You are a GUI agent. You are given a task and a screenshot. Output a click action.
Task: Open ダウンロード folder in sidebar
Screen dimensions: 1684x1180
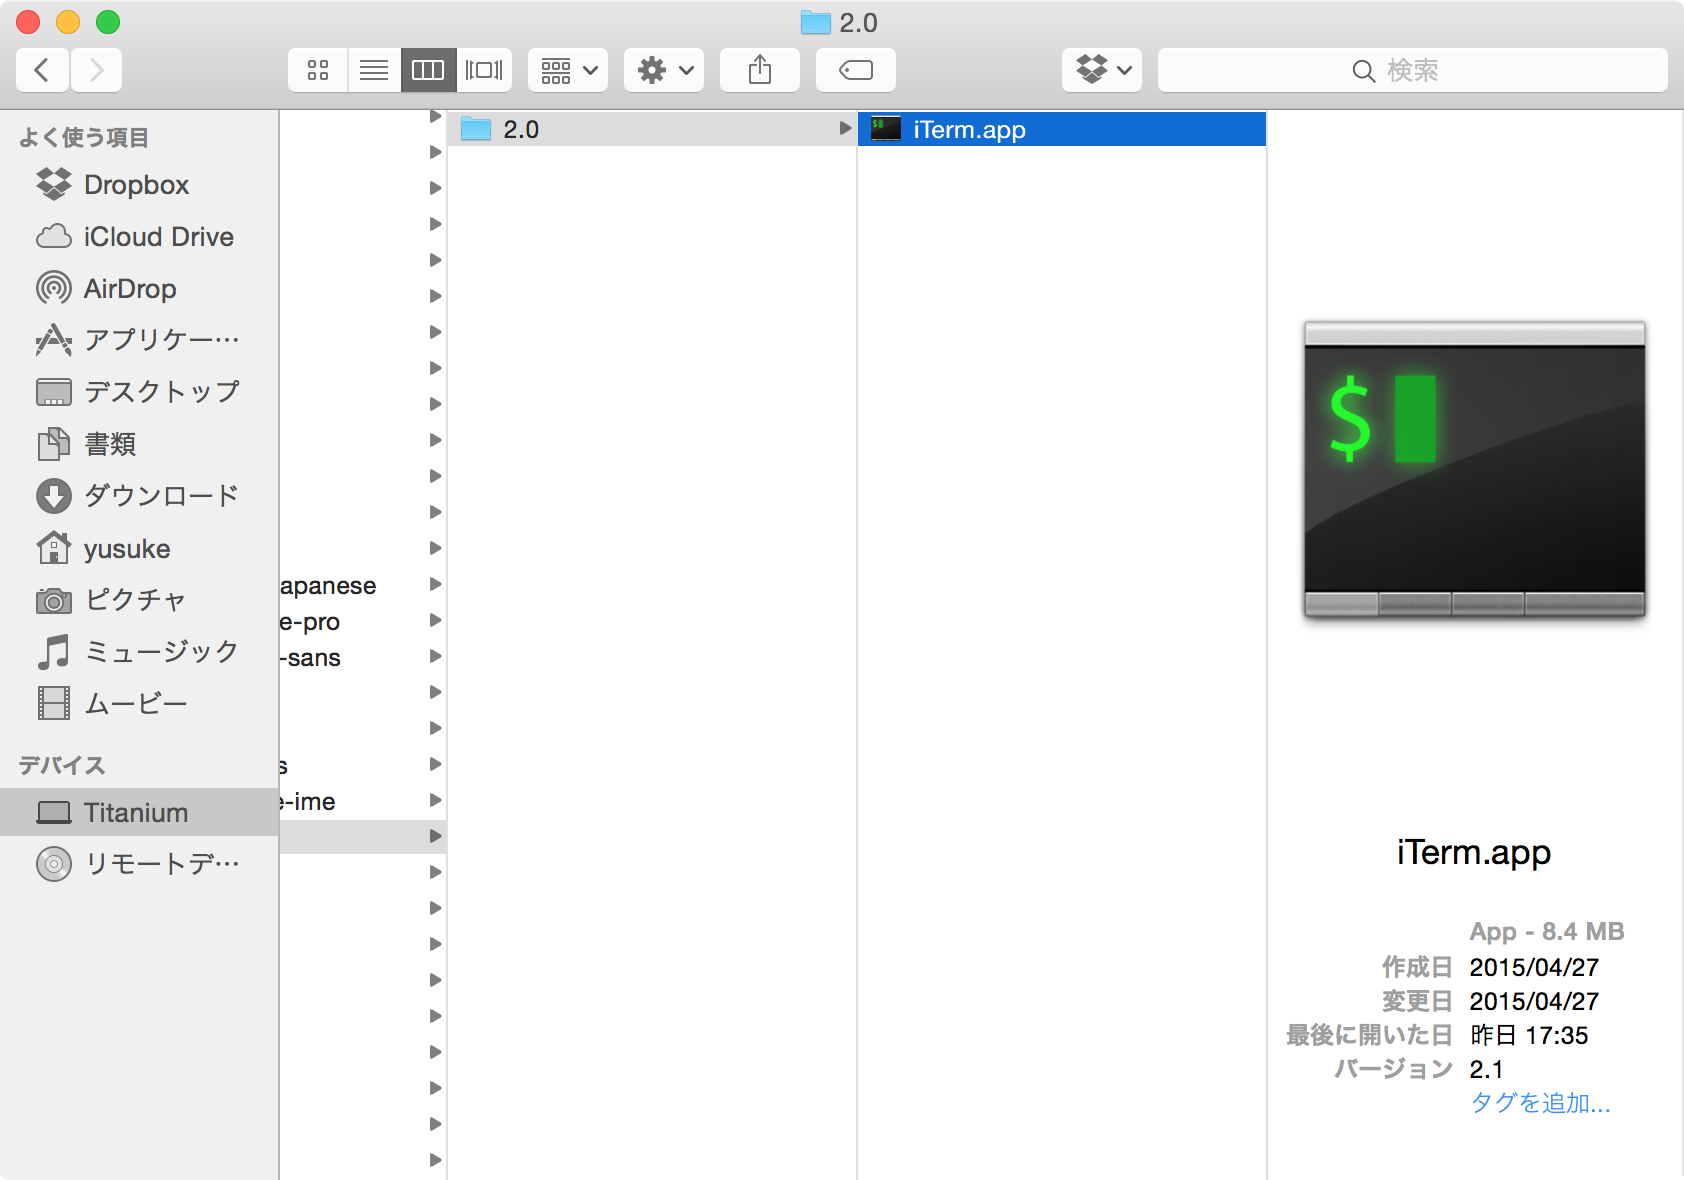pos(160,496)
